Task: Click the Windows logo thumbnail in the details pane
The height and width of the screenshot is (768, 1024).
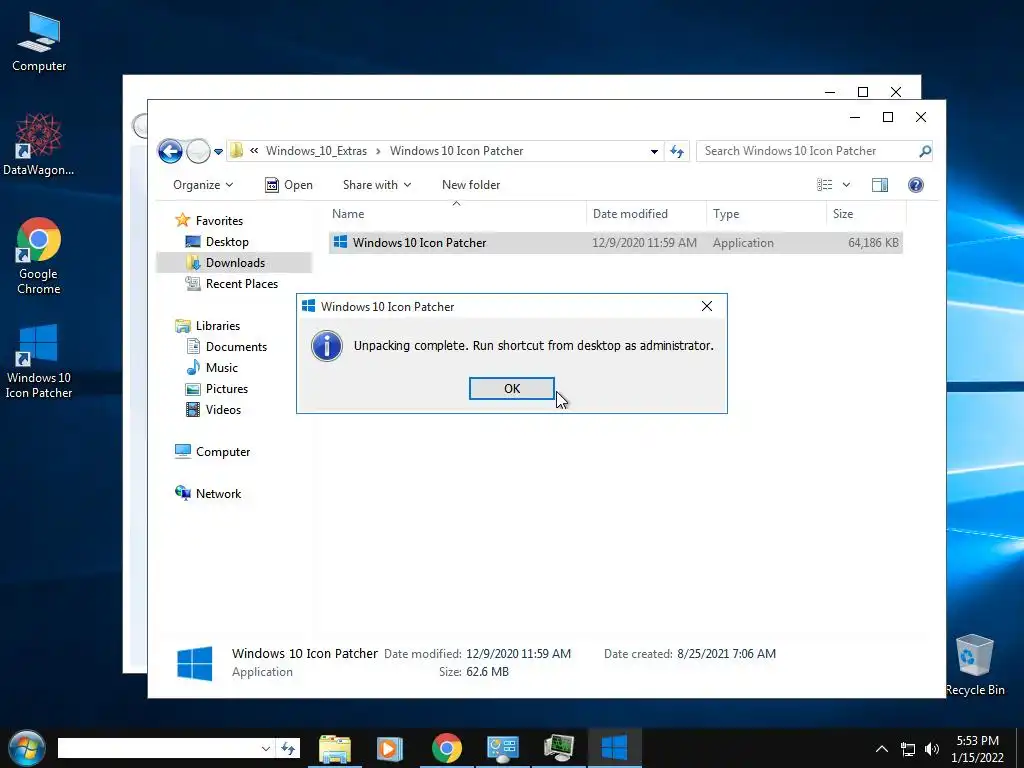Action: point(195,664)
